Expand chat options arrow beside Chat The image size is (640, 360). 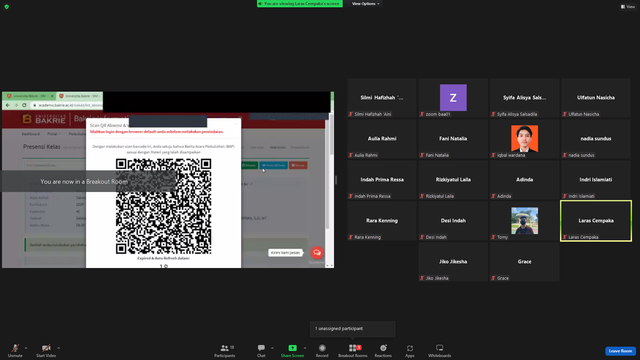click(272, 348)
